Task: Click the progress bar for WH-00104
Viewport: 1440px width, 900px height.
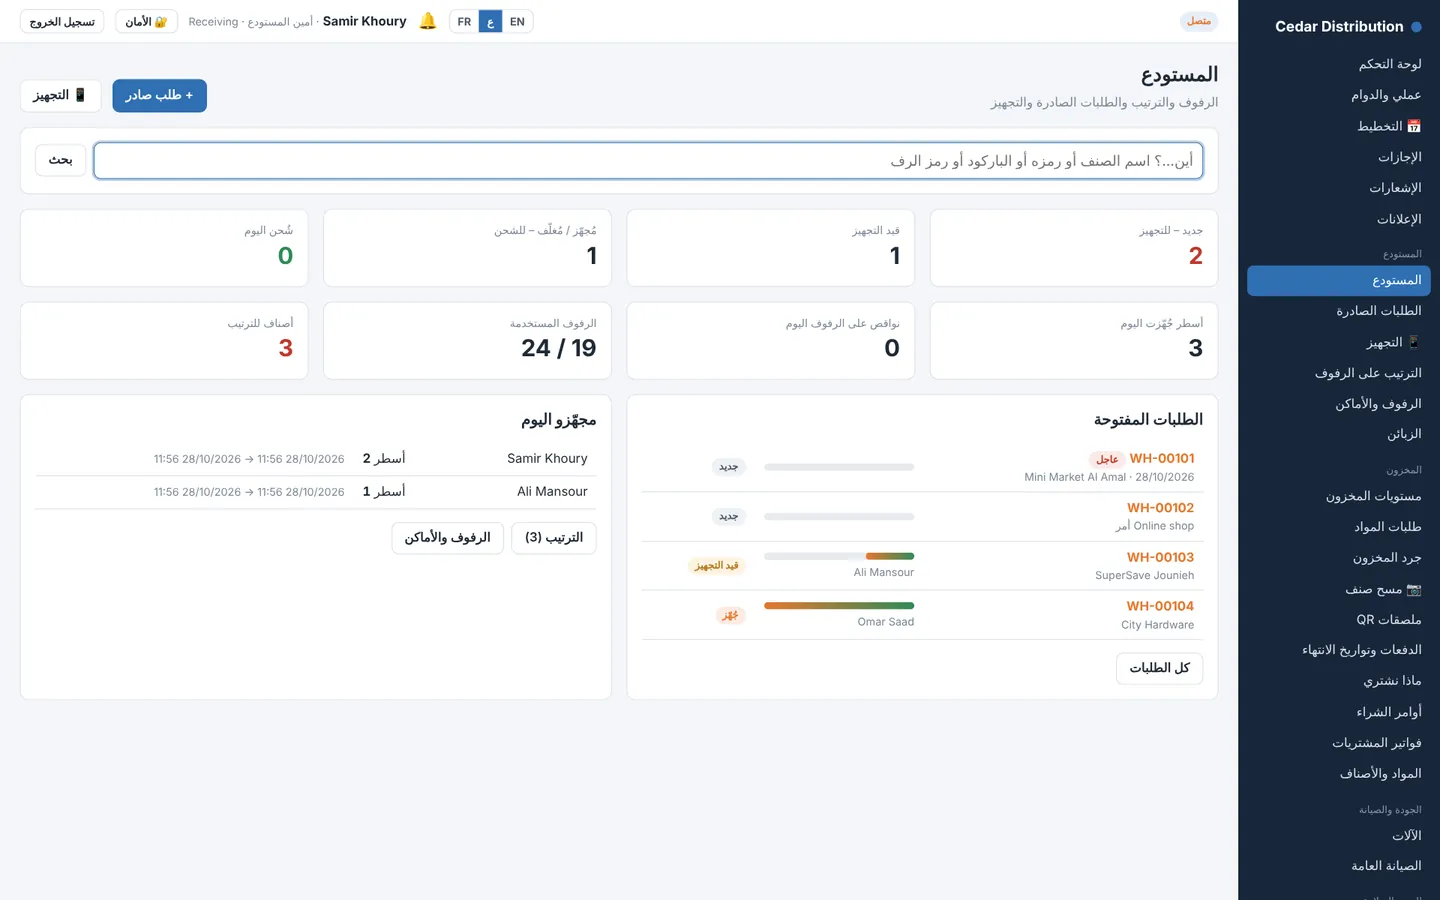Action: pyautogui.click(x=839, y=605)
